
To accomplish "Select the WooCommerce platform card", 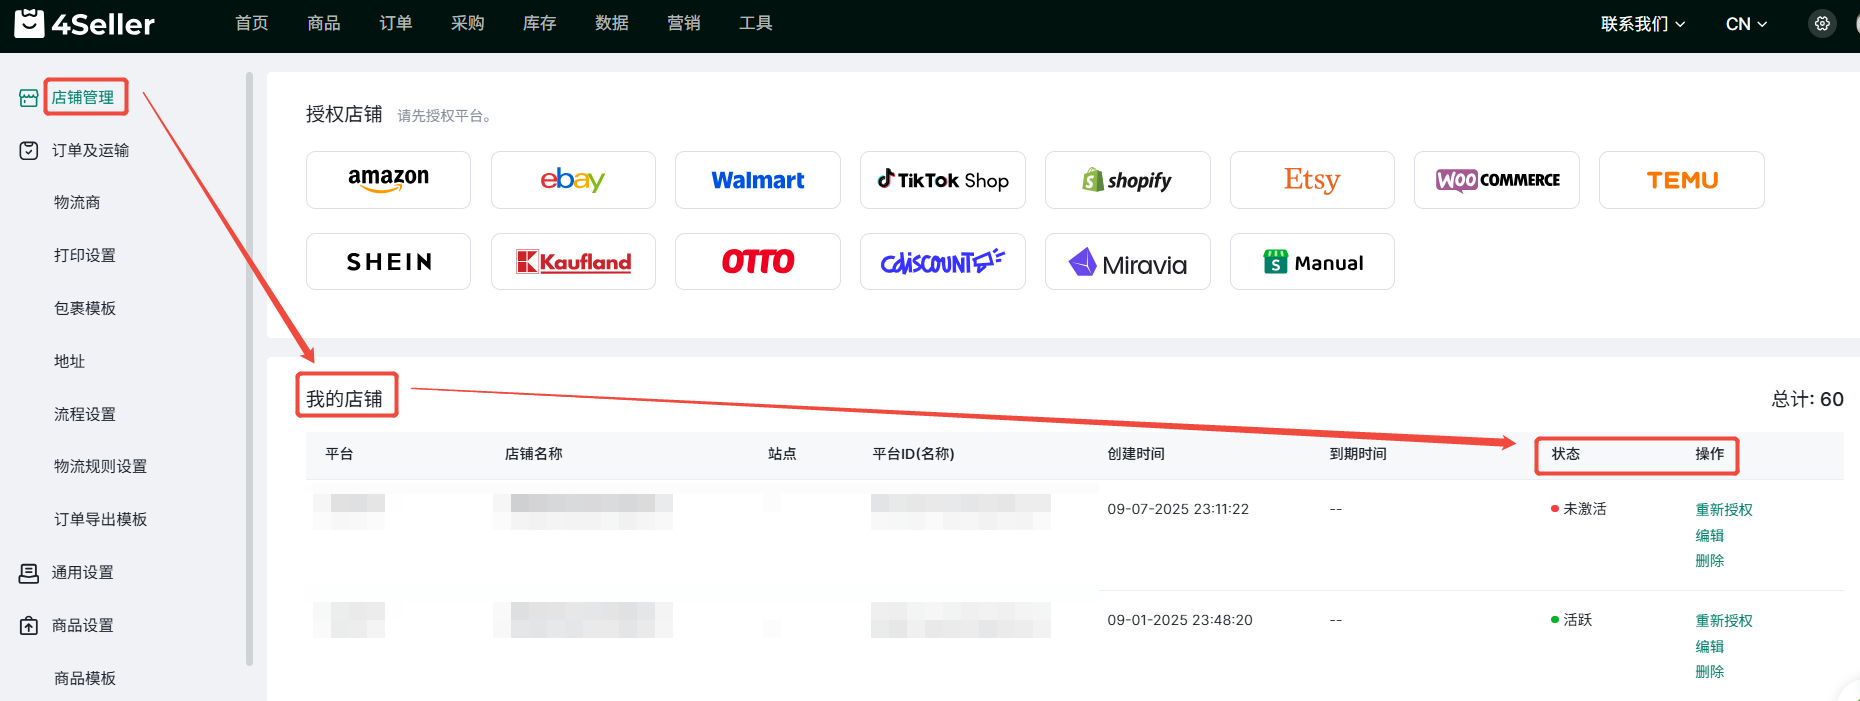I will coord(1497,180).
